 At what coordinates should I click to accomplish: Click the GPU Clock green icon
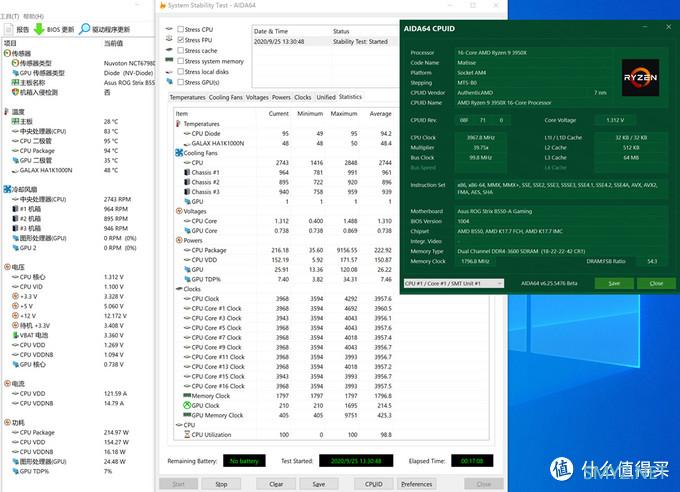coord(187,405)
